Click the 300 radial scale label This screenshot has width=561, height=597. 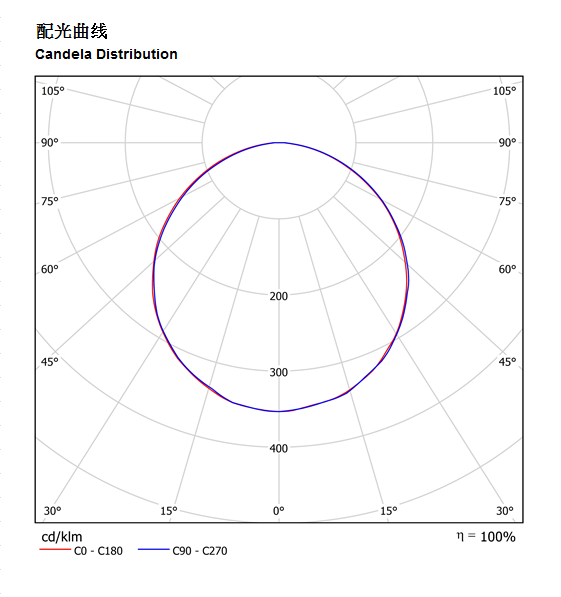(279, 372)
